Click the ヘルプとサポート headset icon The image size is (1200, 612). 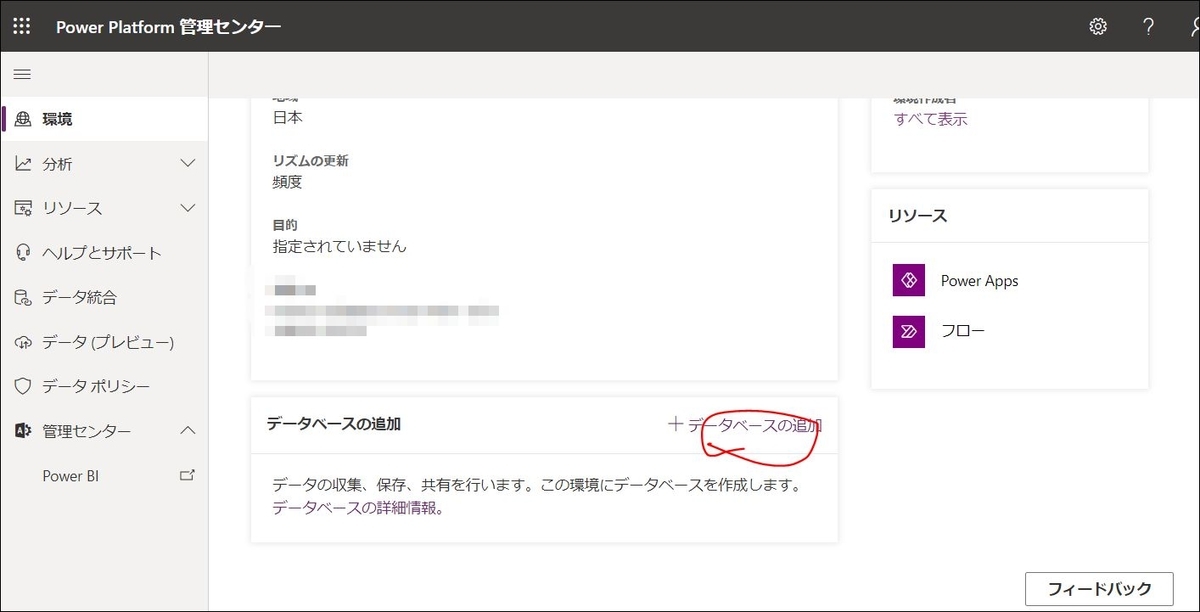coord(23,253)
